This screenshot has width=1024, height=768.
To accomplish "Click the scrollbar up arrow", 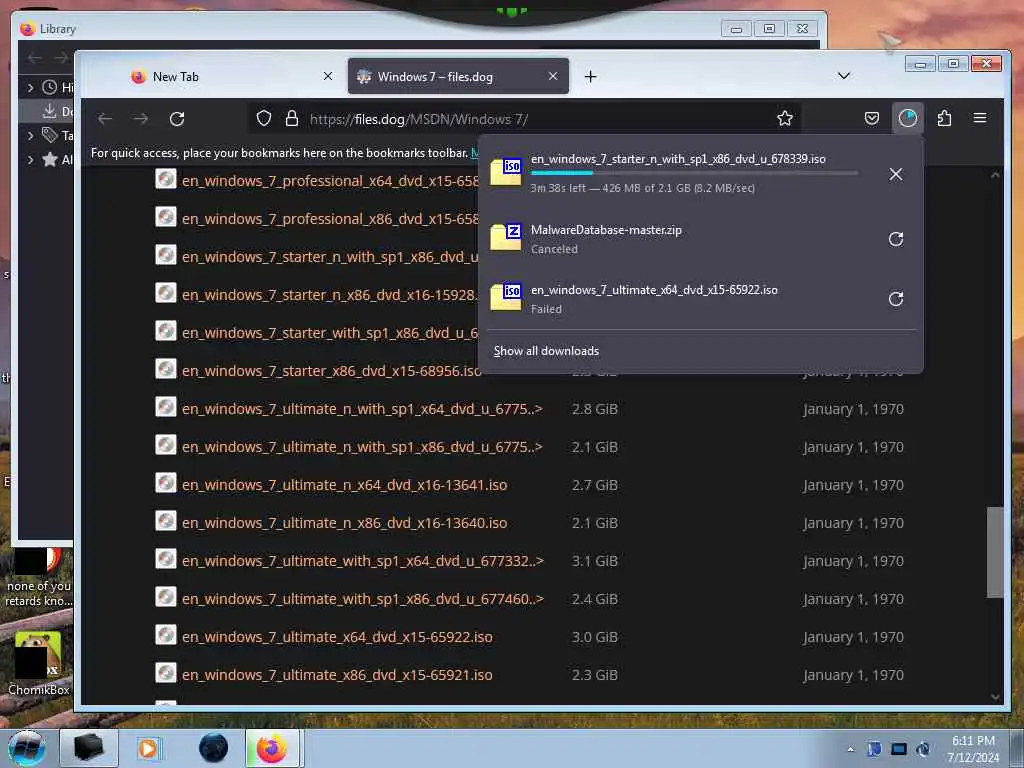I will [995, 175].
